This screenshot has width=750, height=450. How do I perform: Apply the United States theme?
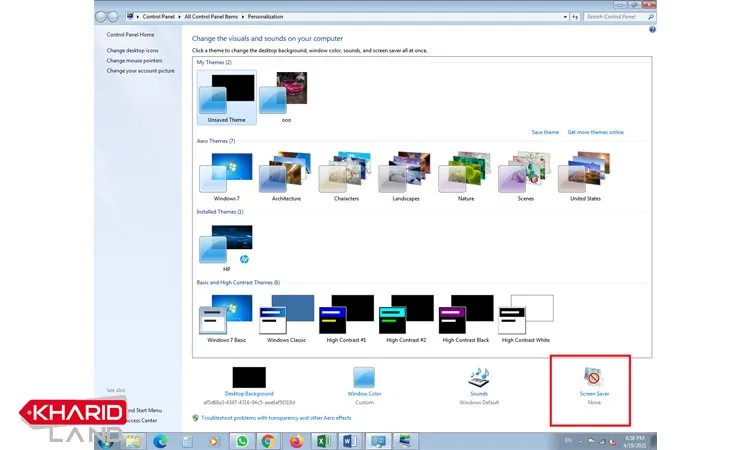(x=585, y=177)
